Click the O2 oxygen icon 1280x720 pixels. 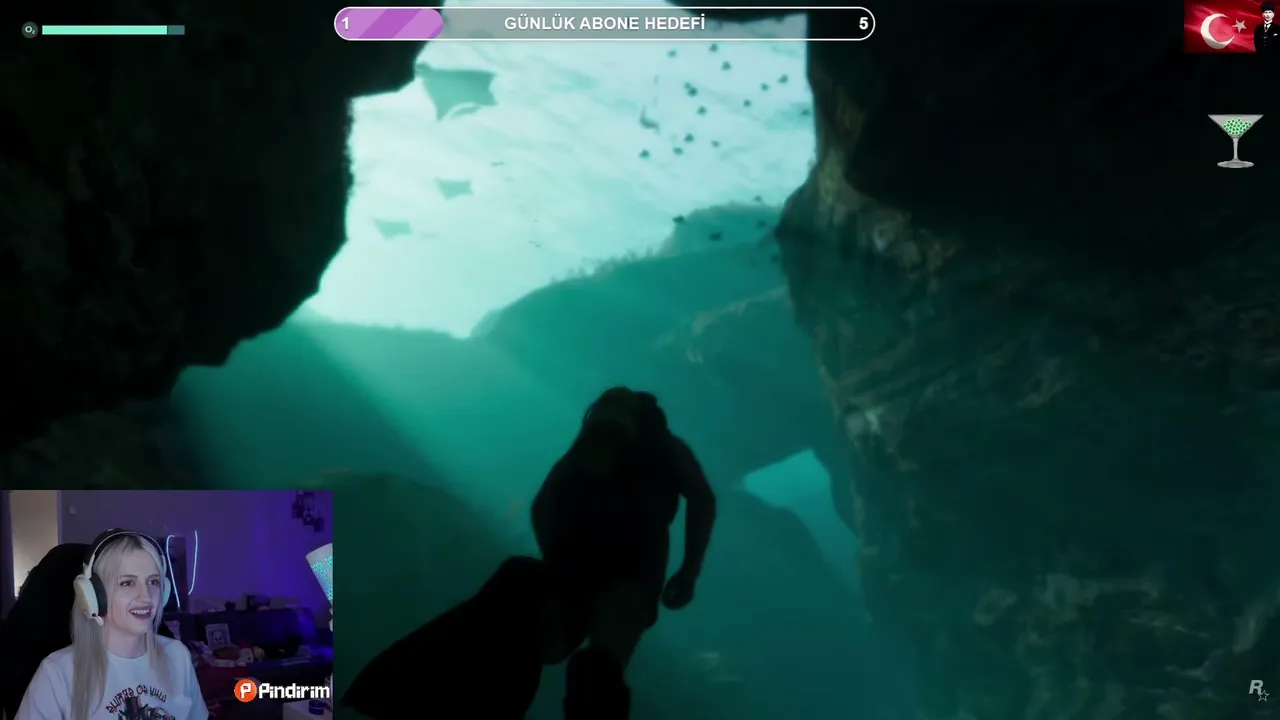(29, 30)
